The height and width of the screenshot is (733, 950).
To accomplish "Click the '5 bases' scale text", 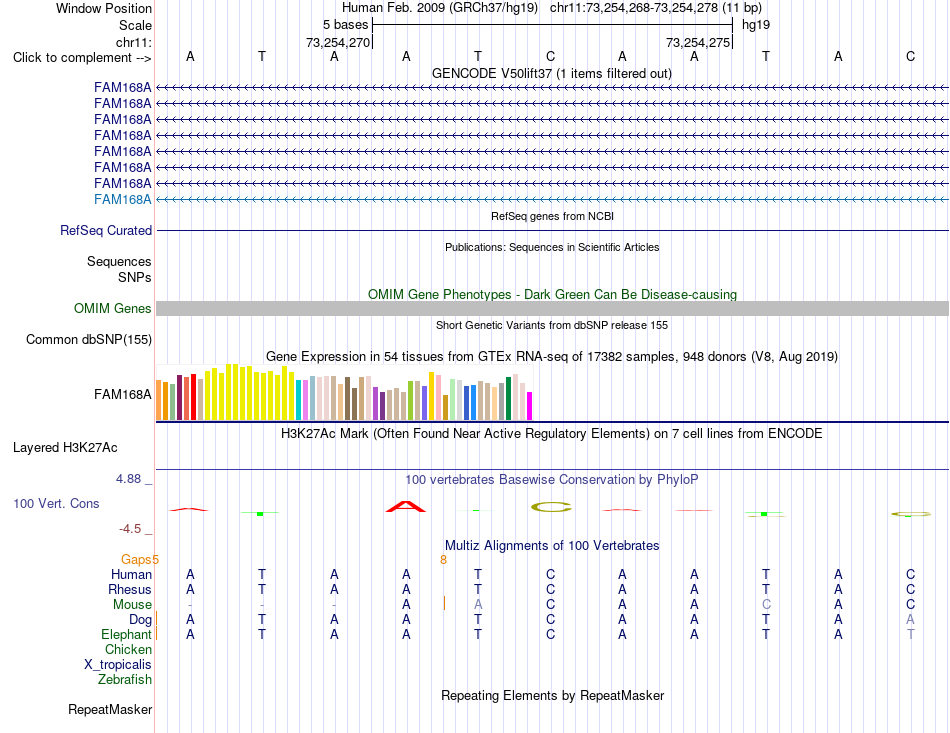I will click(345, 25).
